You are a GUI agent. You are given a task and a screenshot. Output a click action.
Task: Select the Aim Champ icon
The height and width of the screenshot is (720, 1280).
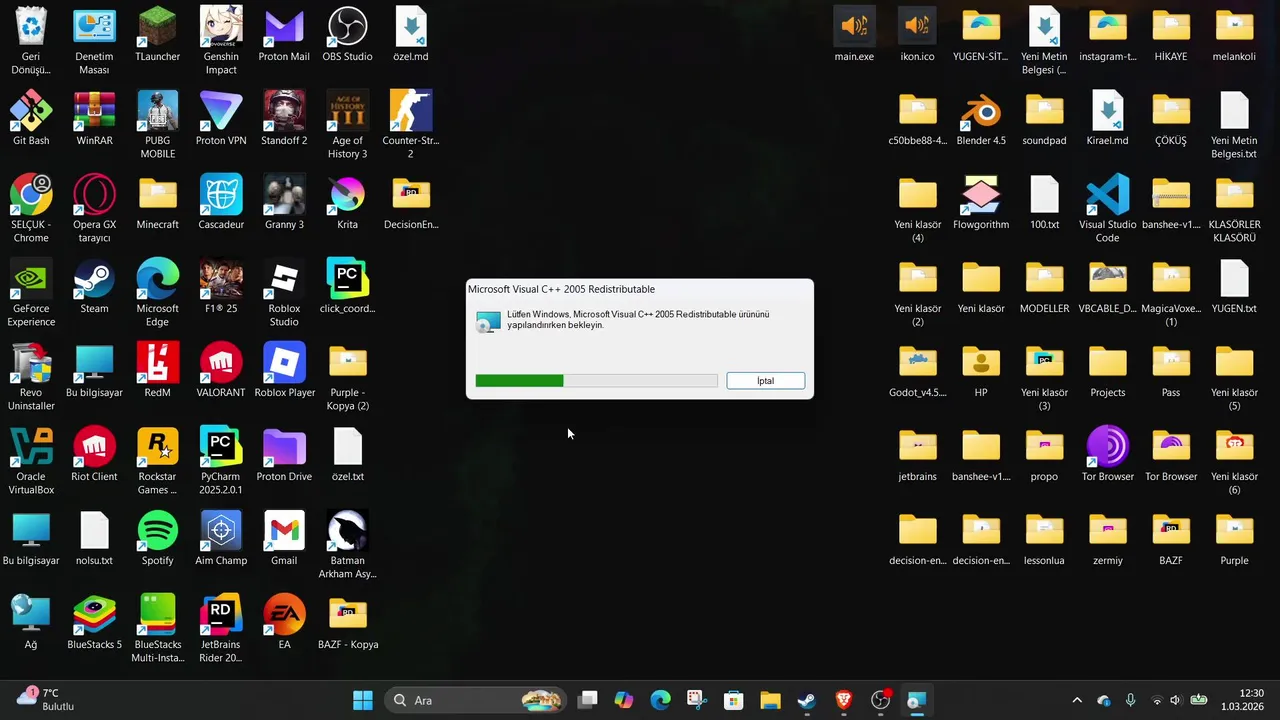click(x=221, y=538)
